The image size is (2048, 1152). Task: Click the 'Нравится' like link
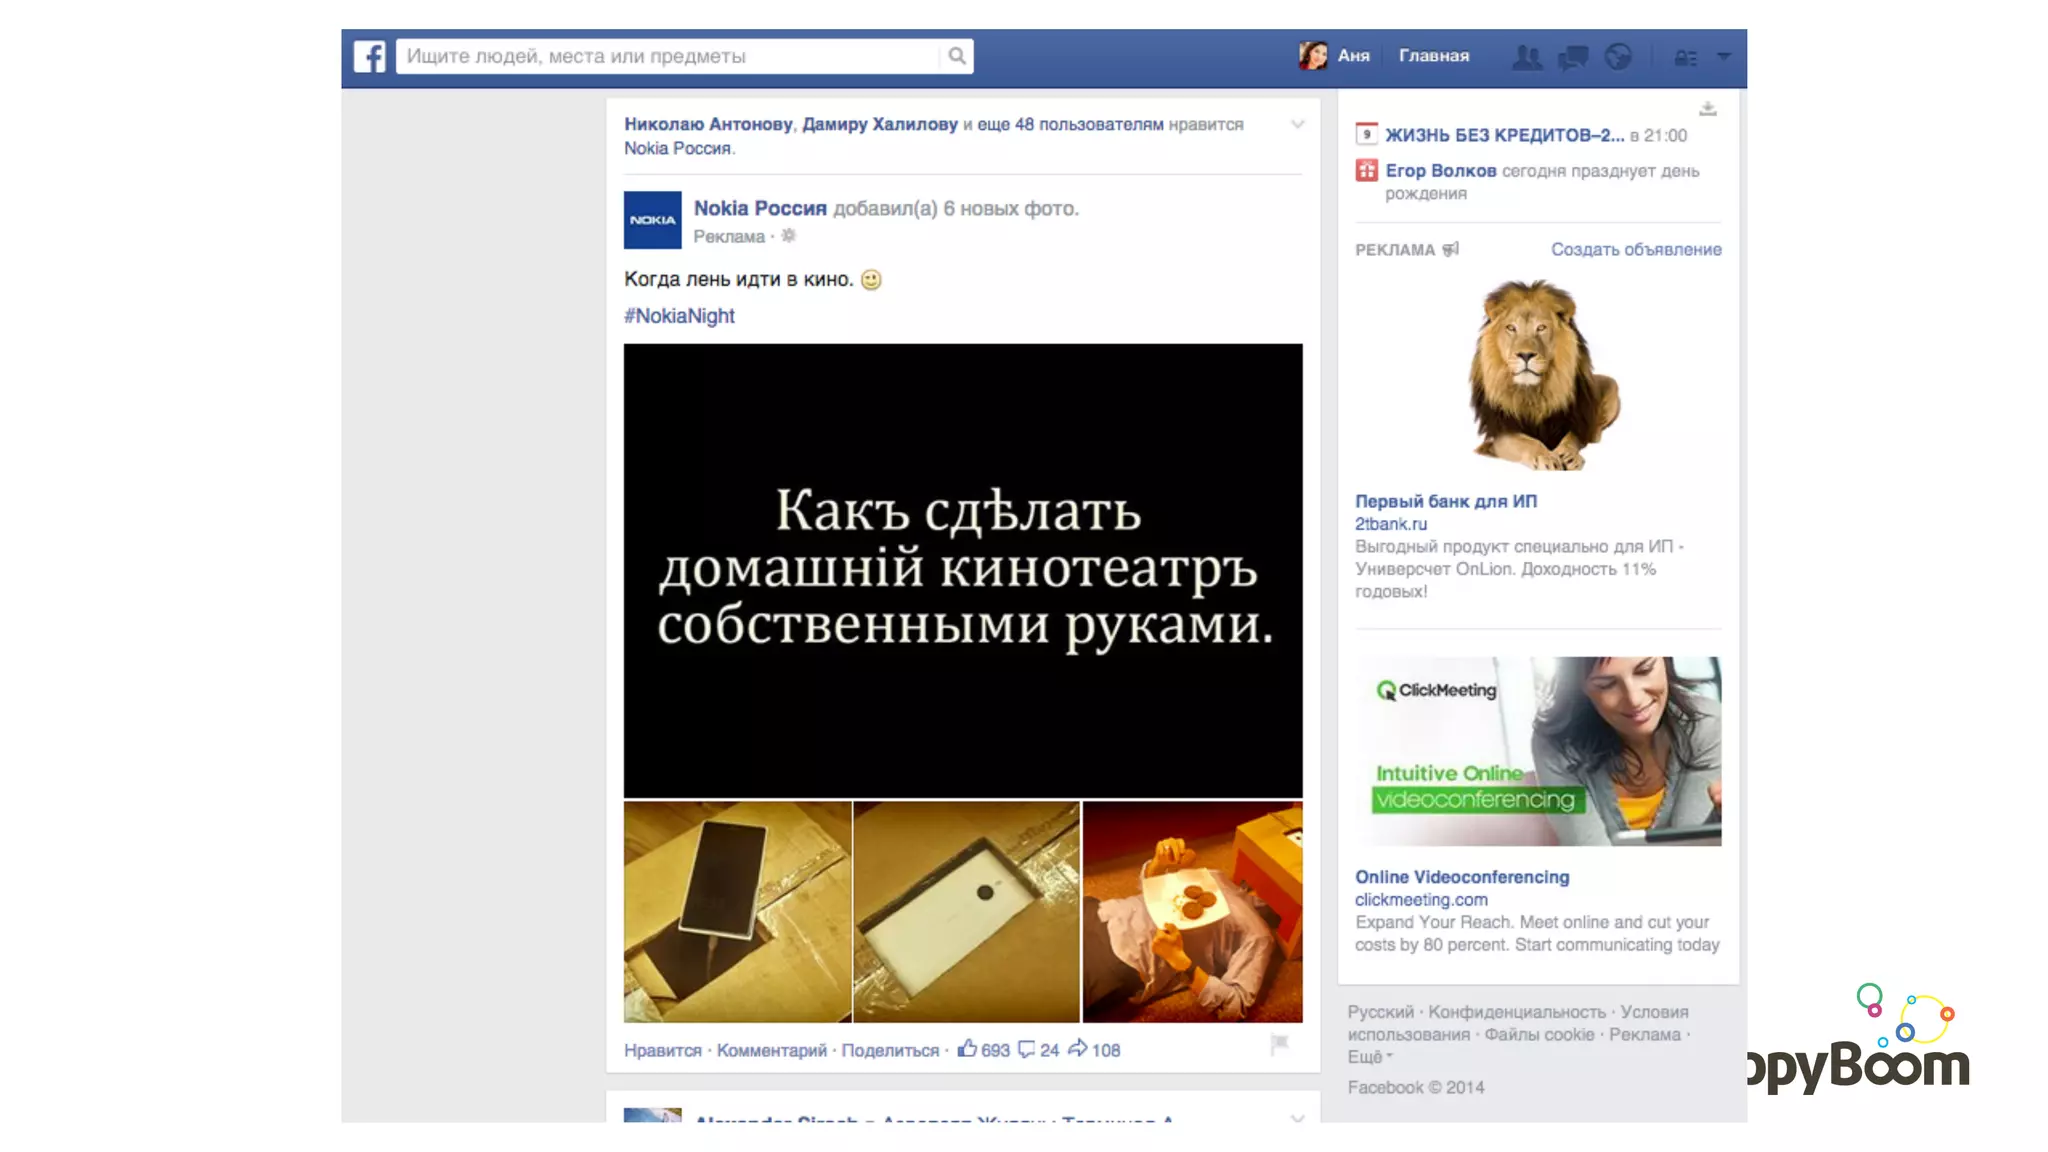(x=662, y=1050)
